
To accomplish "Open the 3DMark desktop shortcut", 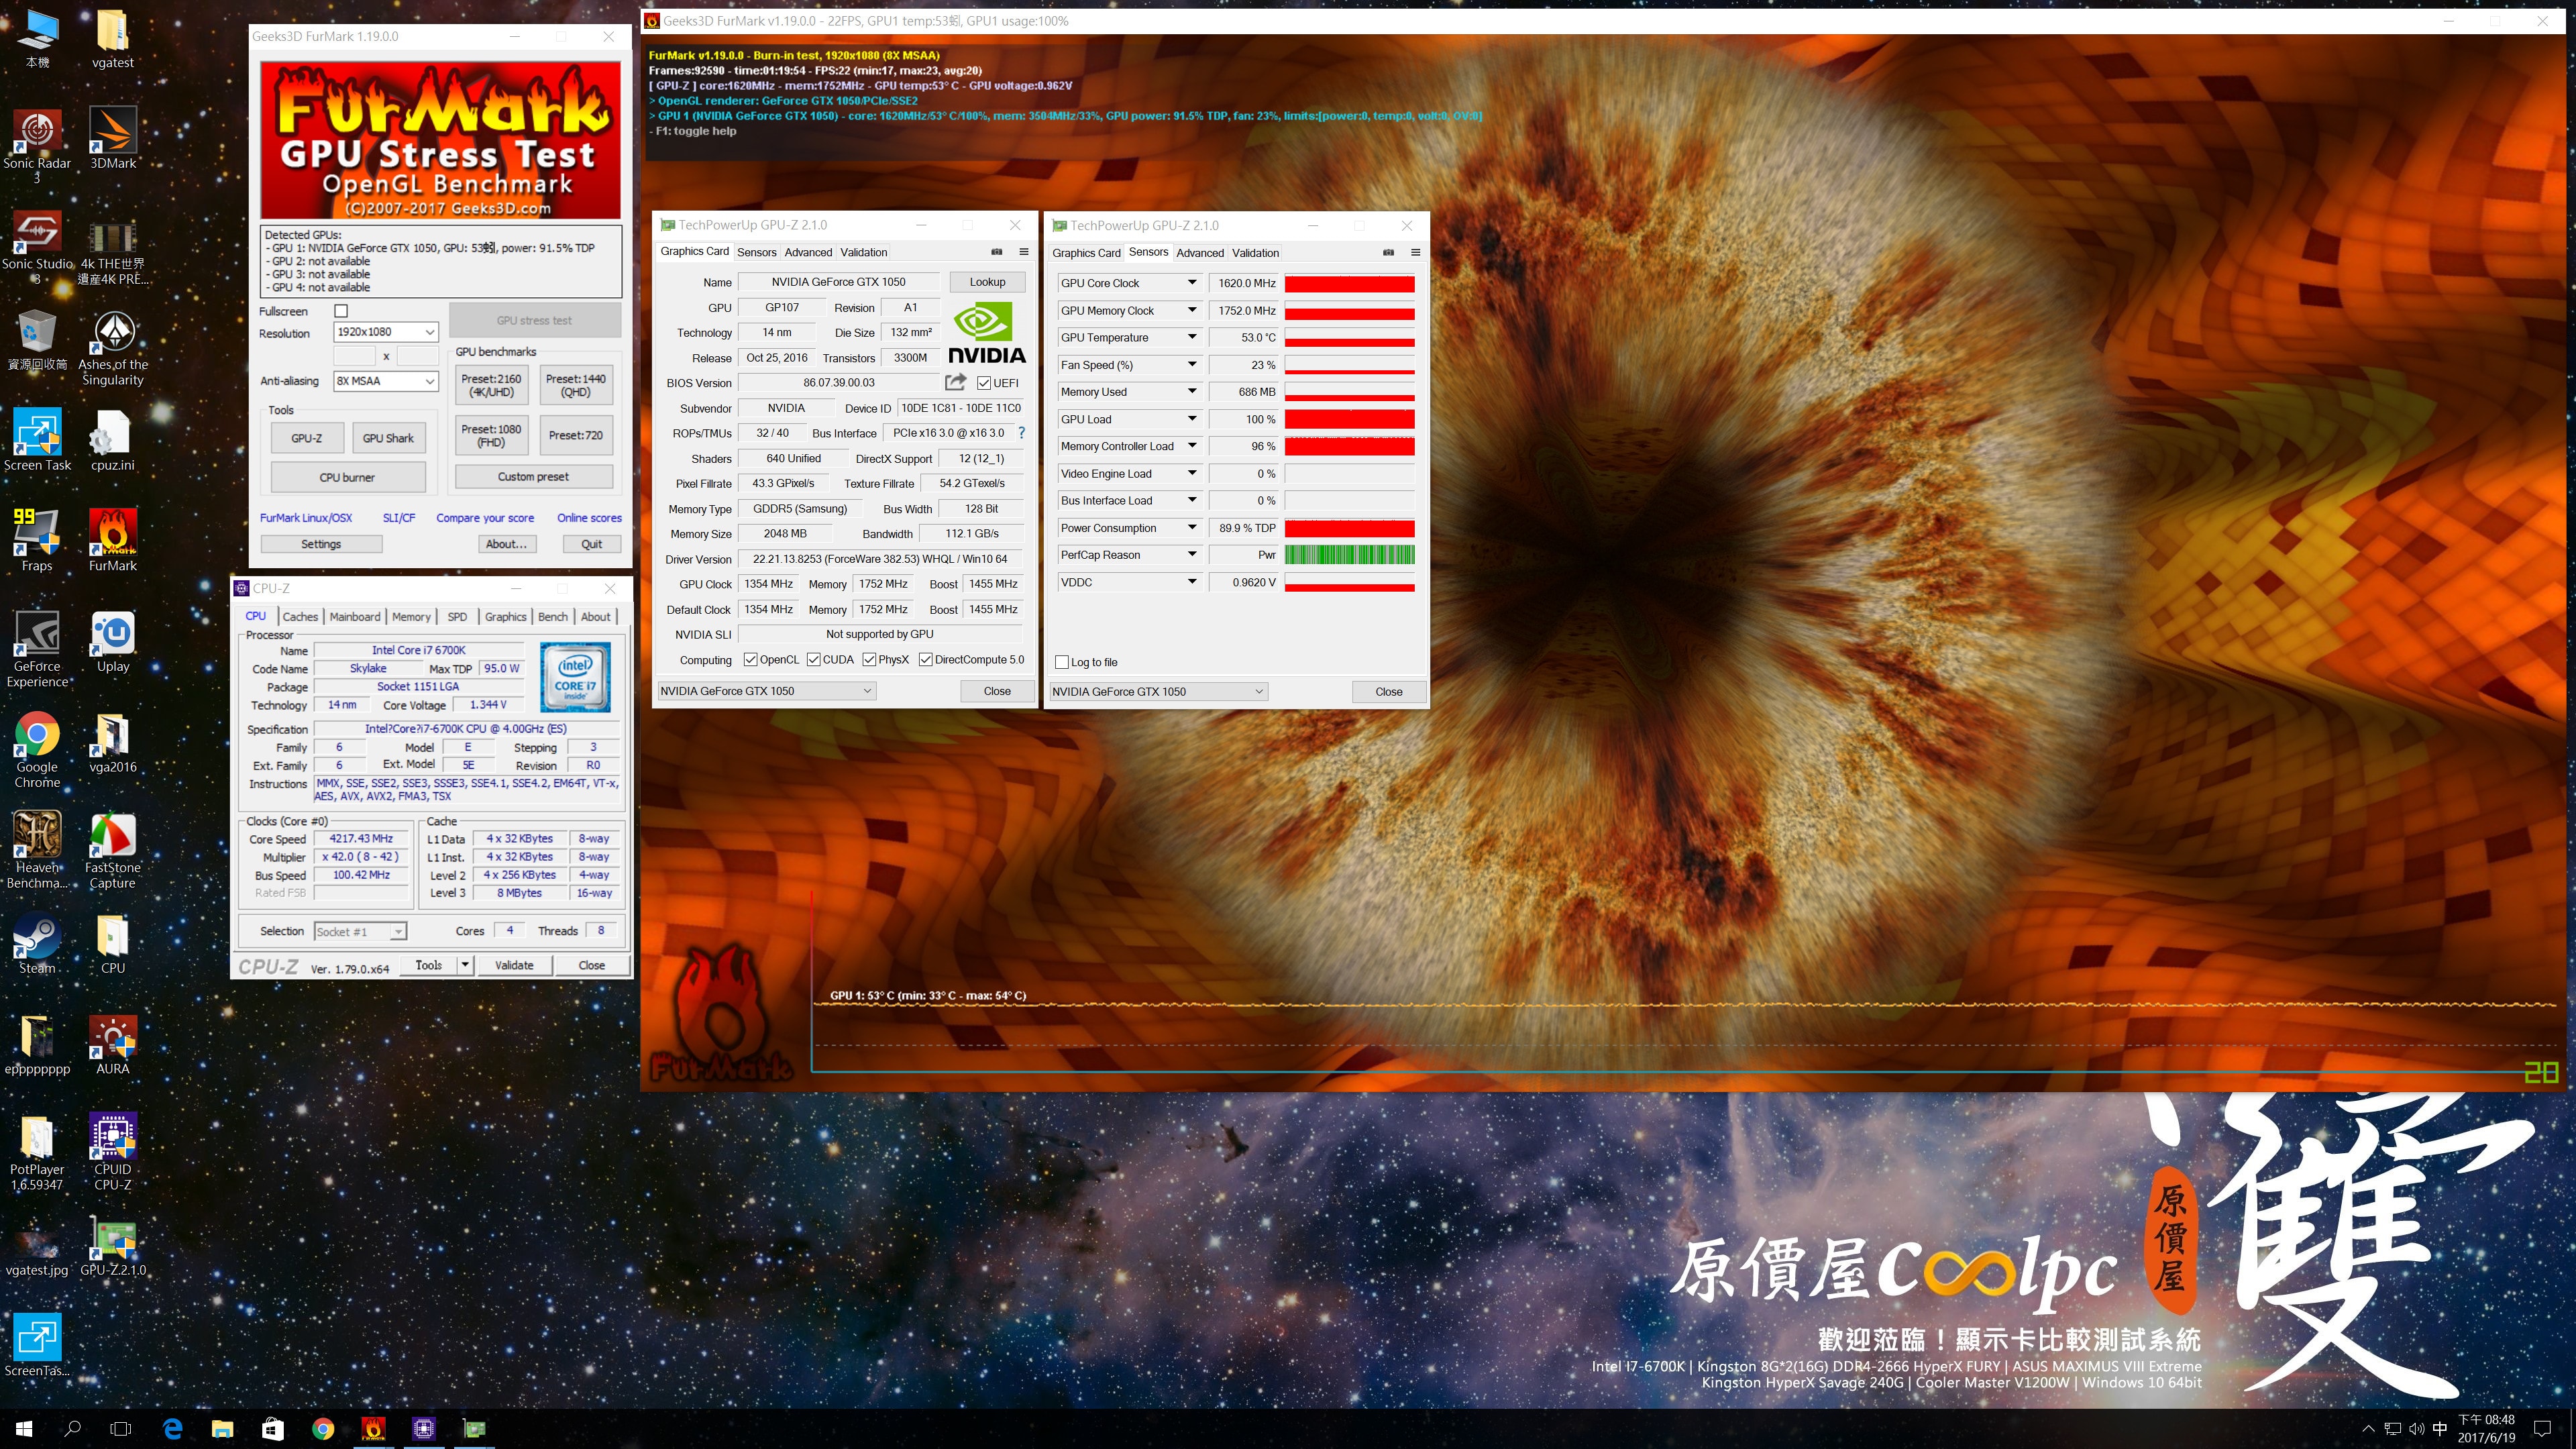I will click(113, 139).
